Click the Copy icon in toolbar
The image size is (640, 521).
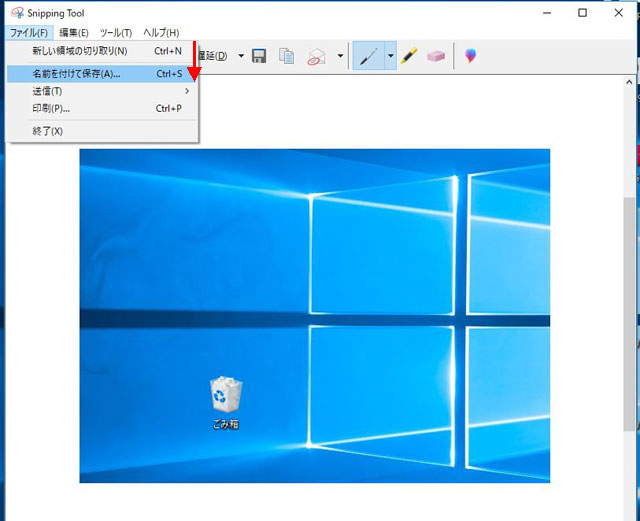pos(286,56)
